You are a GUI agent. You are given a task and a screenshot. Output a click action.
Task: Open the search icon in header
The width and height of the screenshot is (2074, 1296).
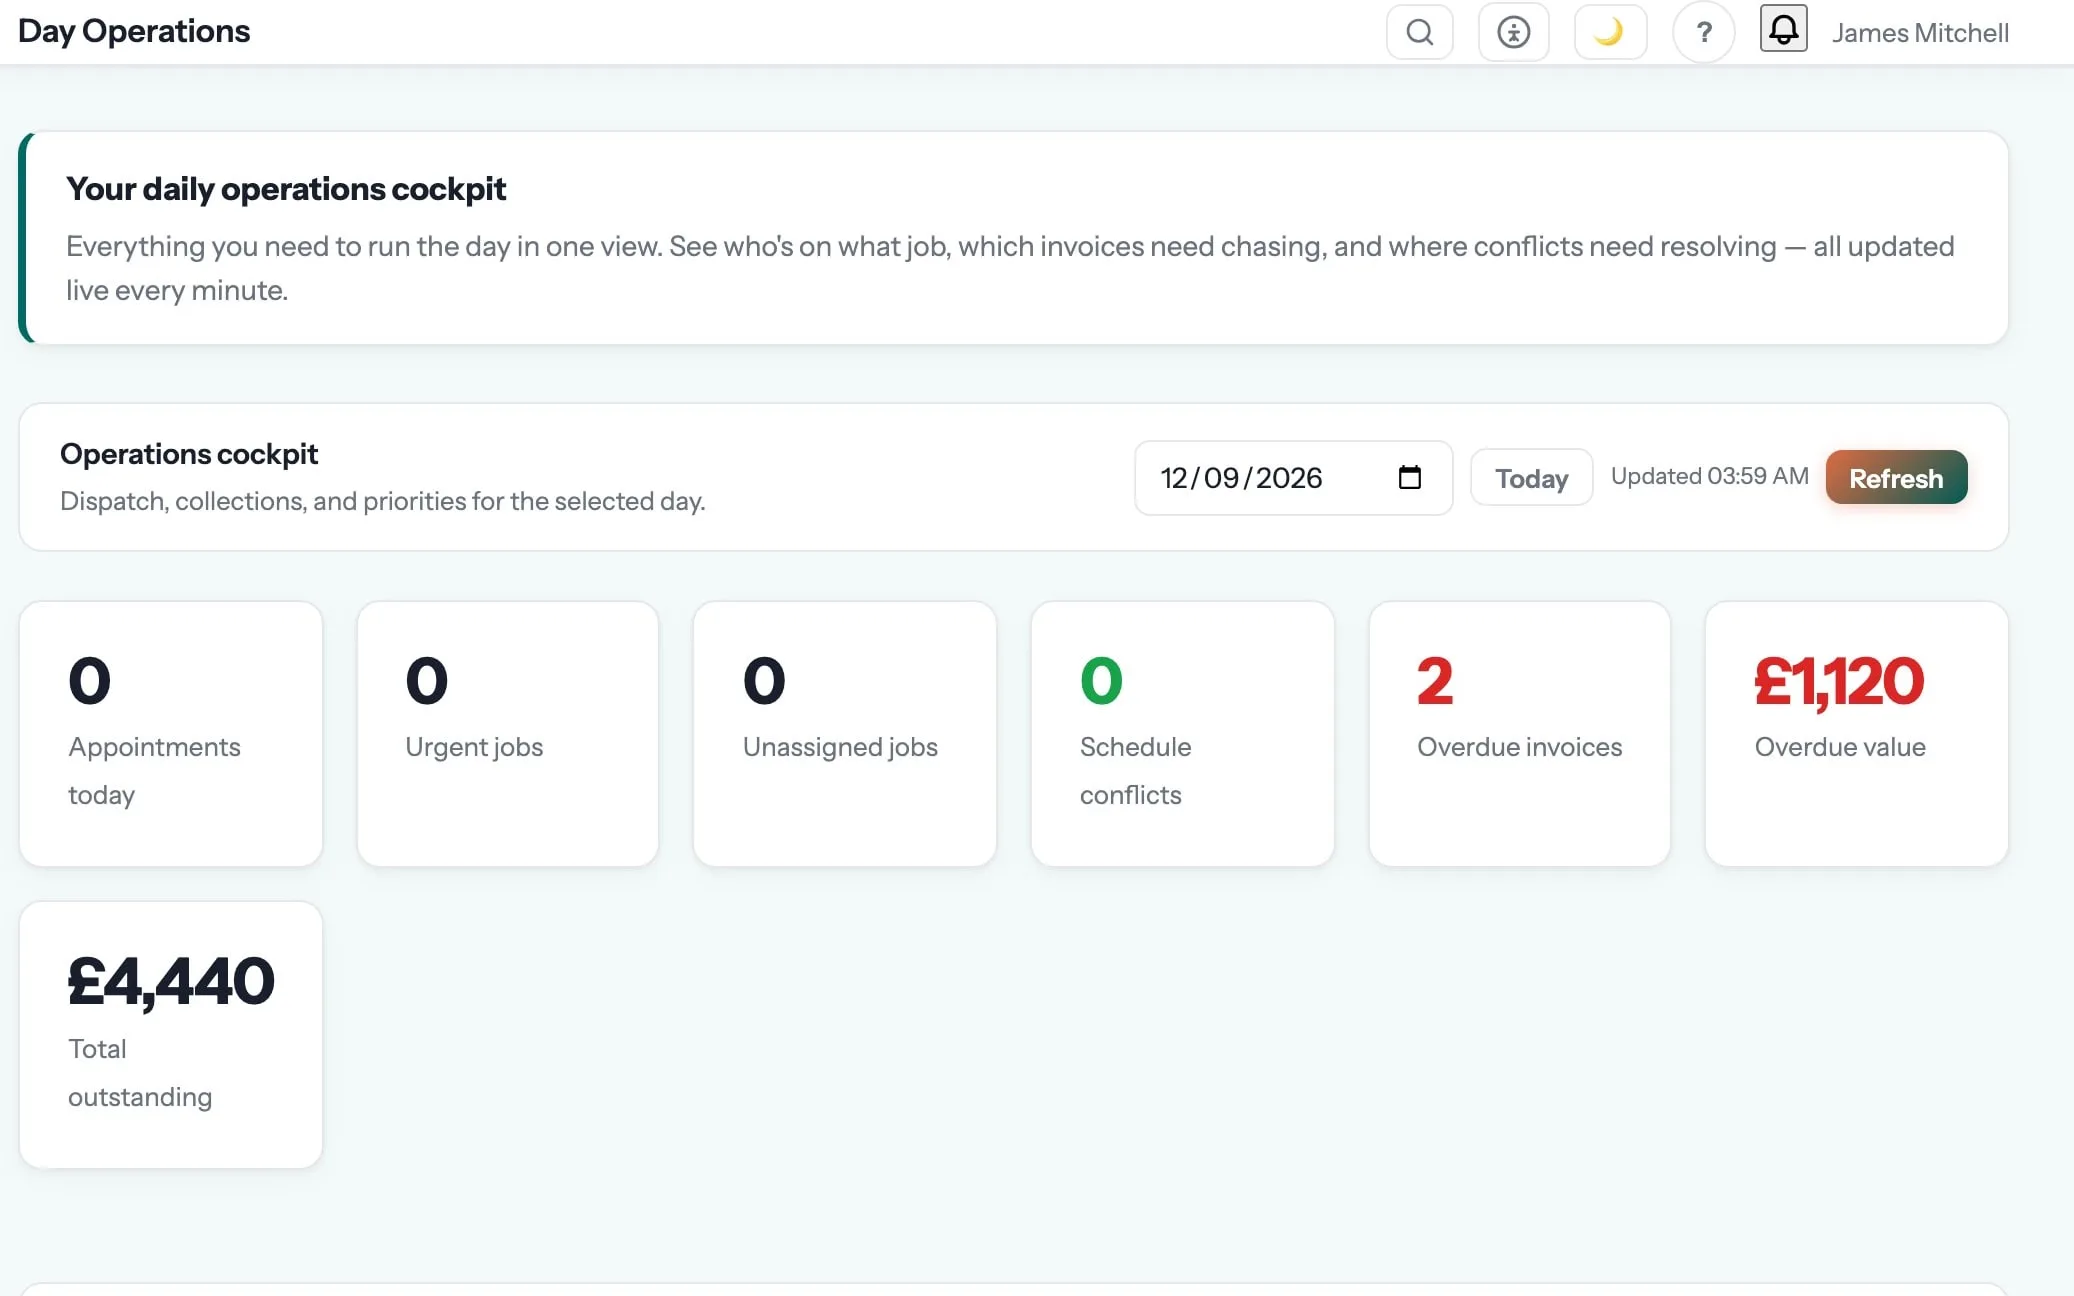[x=1419, y=32]
